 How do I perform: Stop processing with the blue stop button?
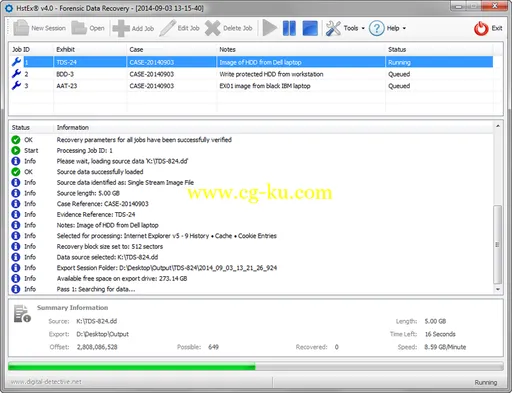click(310, 28)
